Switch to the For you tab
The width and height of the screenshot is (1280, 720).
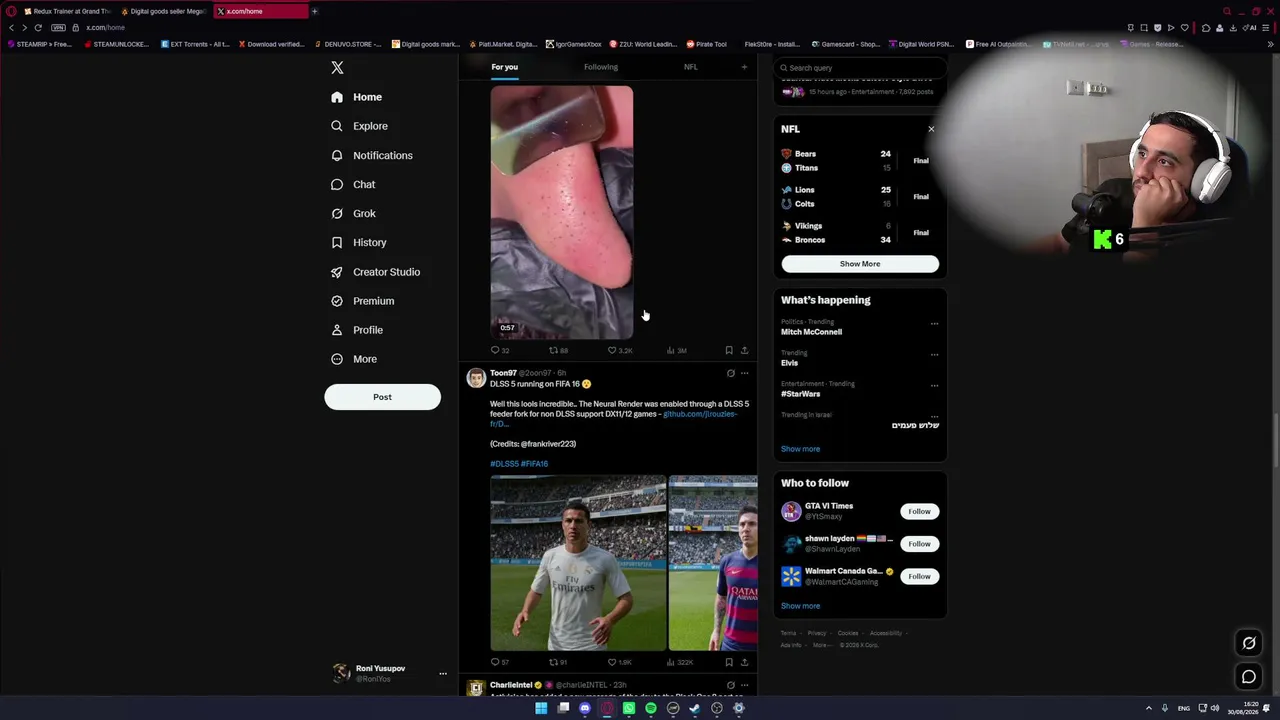point(504,67)
